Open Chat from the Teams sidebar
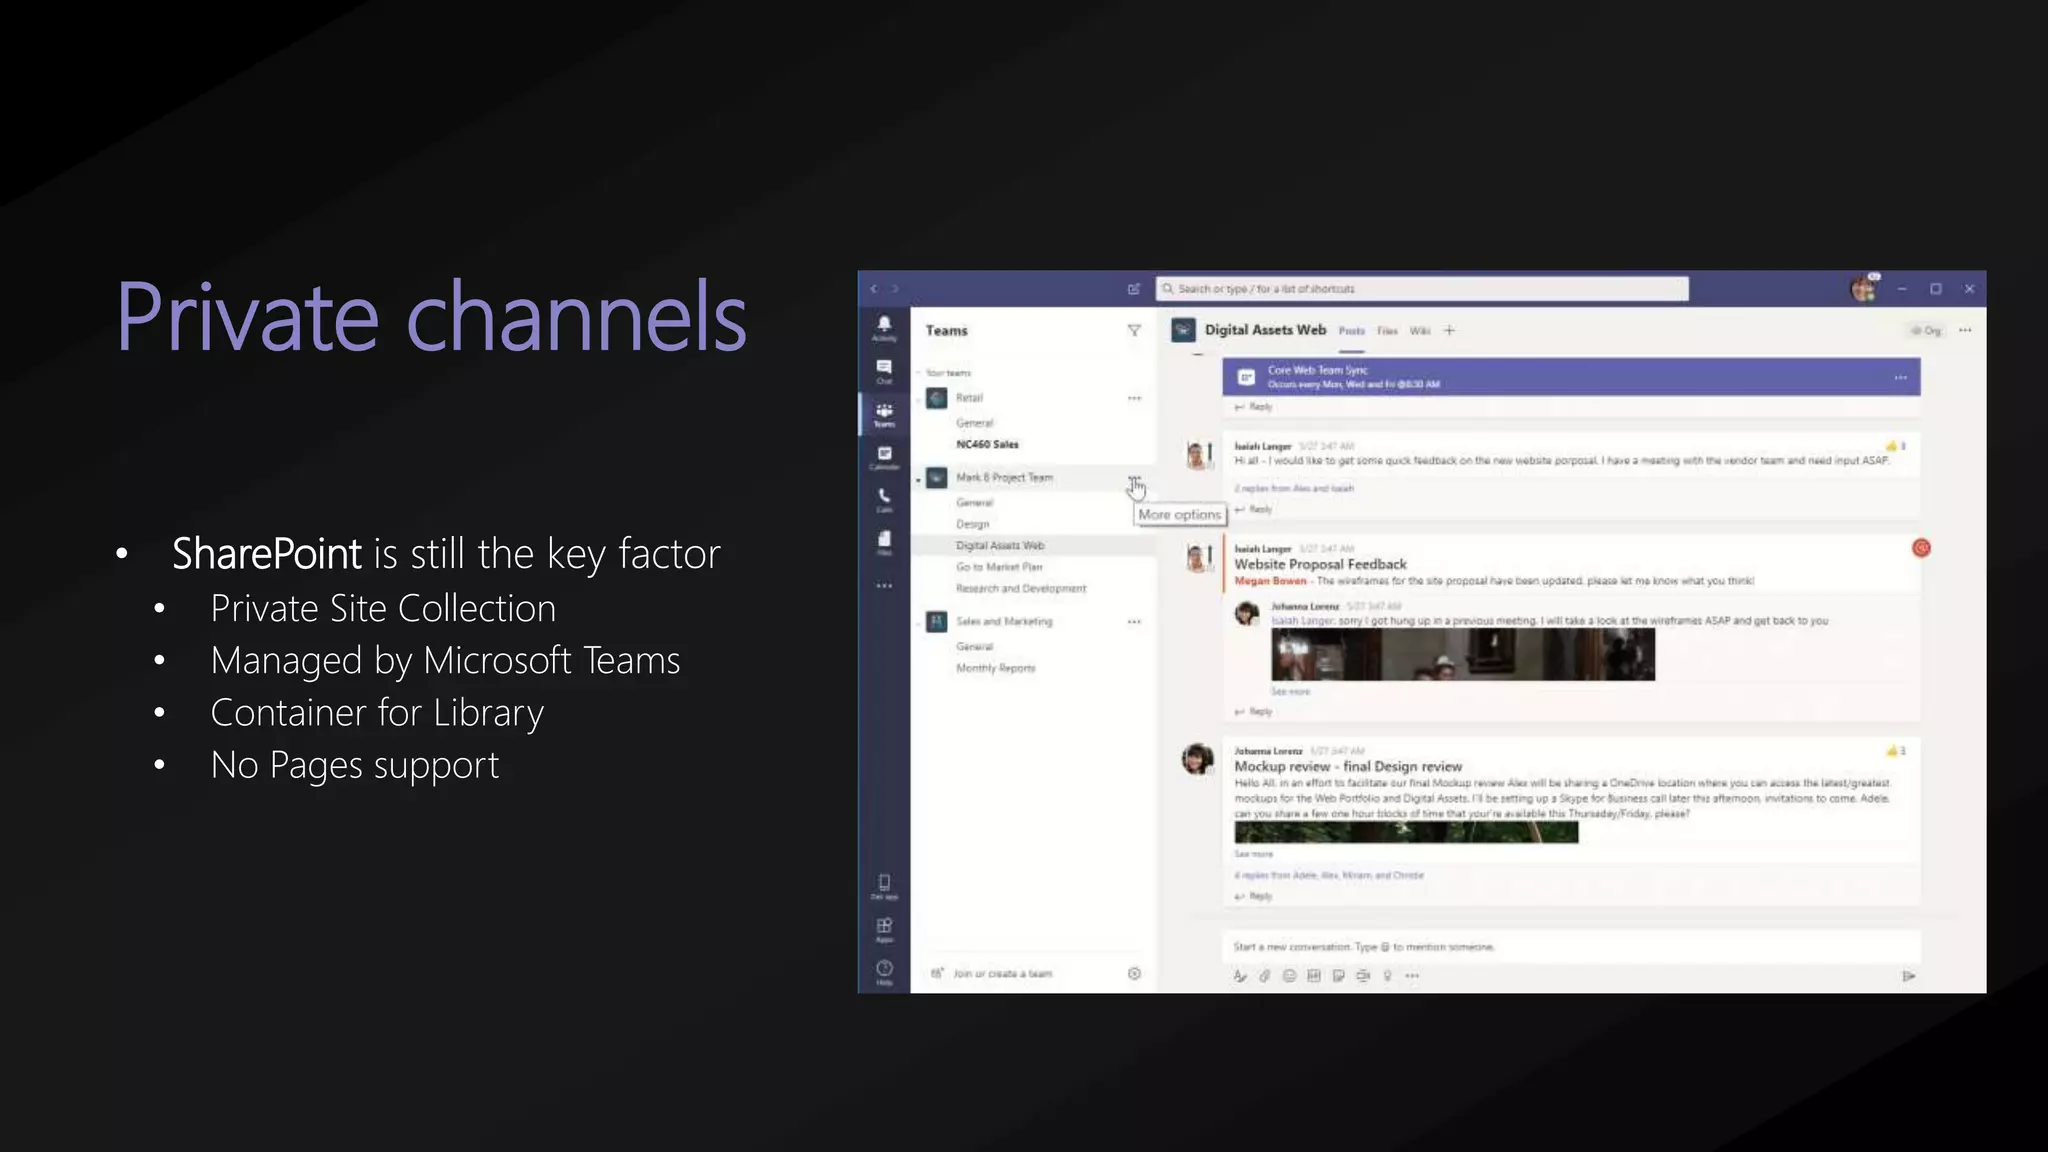 (884, 371)
